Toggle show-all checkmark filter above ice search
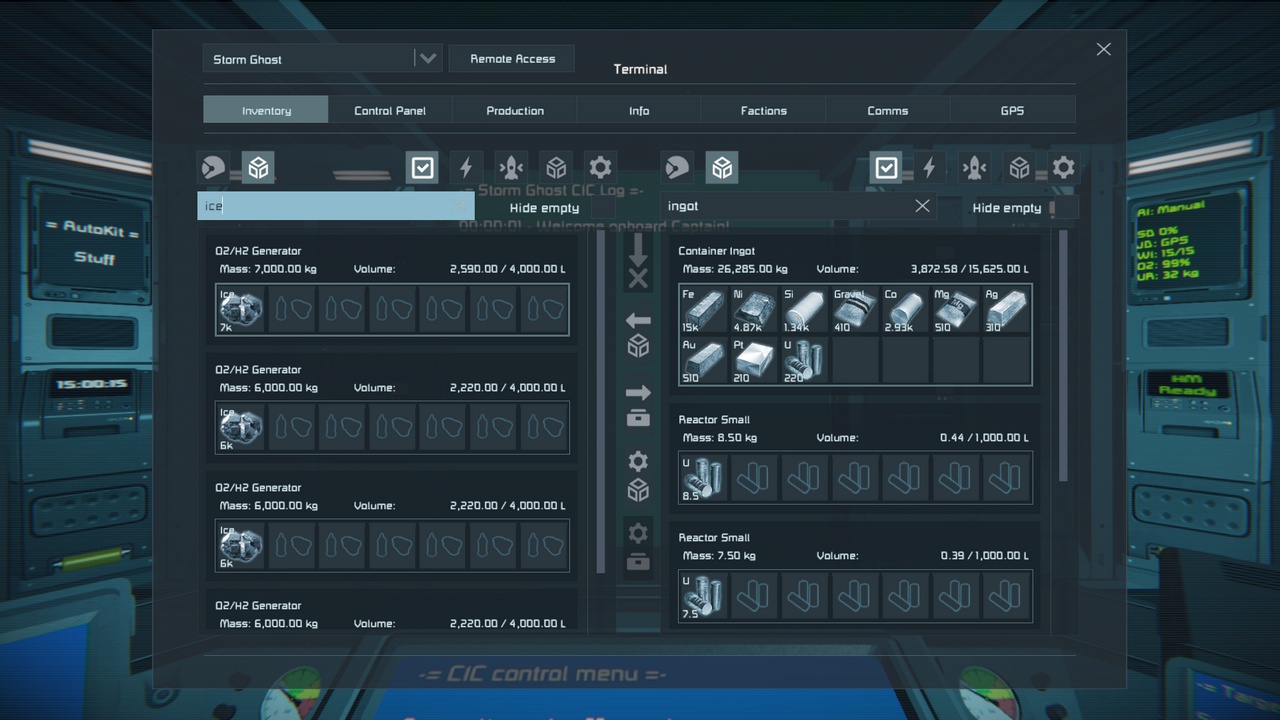1280x720 pixels. coord(423,167)
